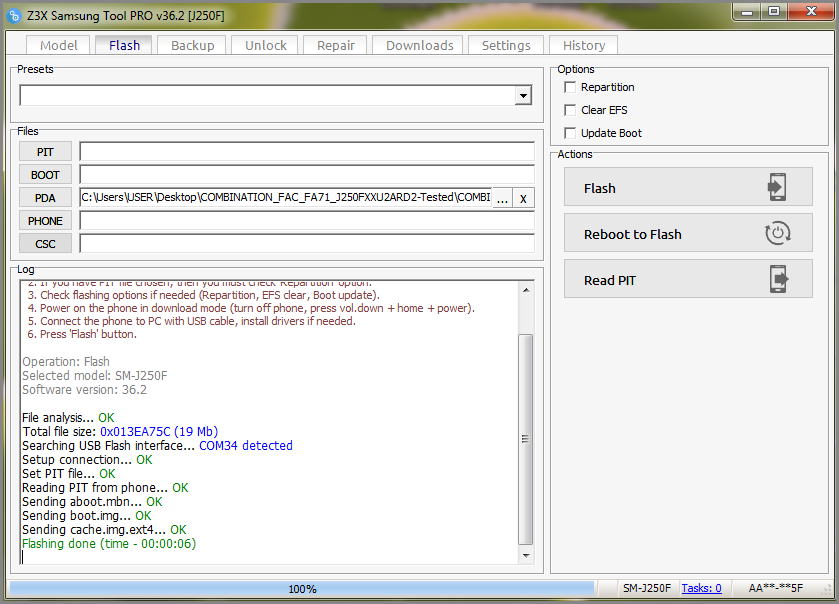Close the Z3X Samsung Tool window
Image resolution: width=839 pixels, height=604 pixels.
[x=811, y=12]
